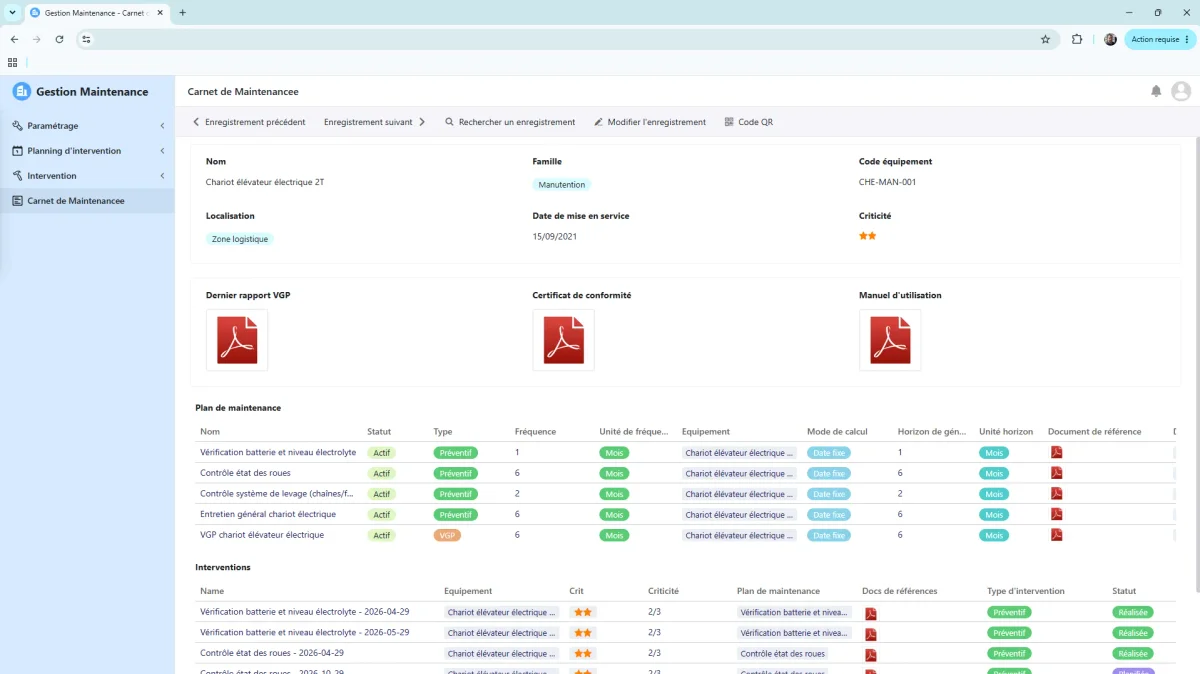Click Rechercher un enregistrement
The height and width of the screenshot is (674, 1200).
tap(510, 122)
